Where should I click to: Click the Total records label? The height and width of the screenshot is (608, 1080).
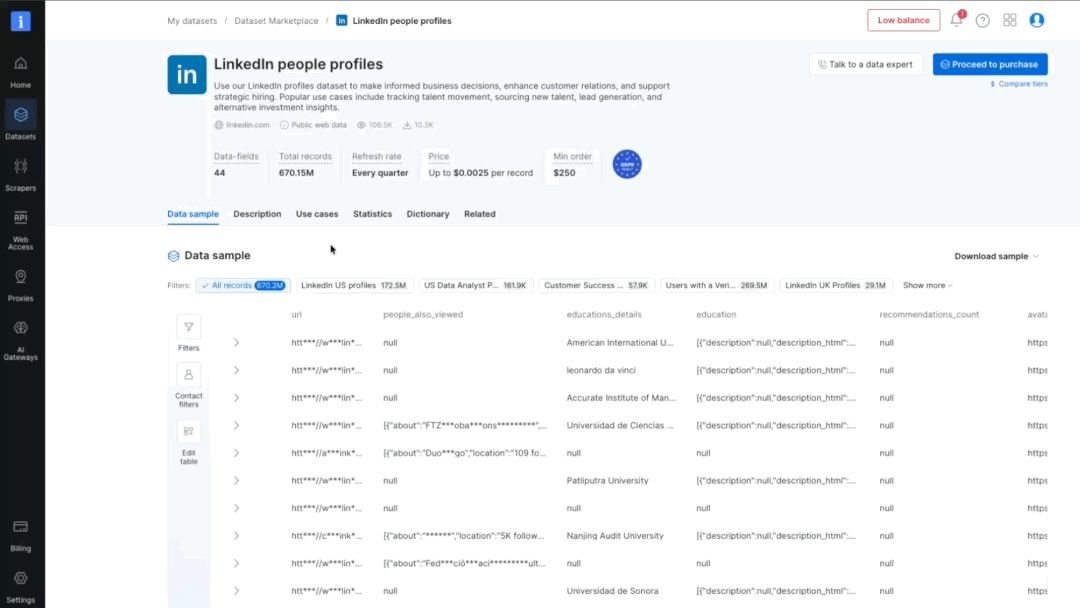pyautogui.click(x=305, y=156)
